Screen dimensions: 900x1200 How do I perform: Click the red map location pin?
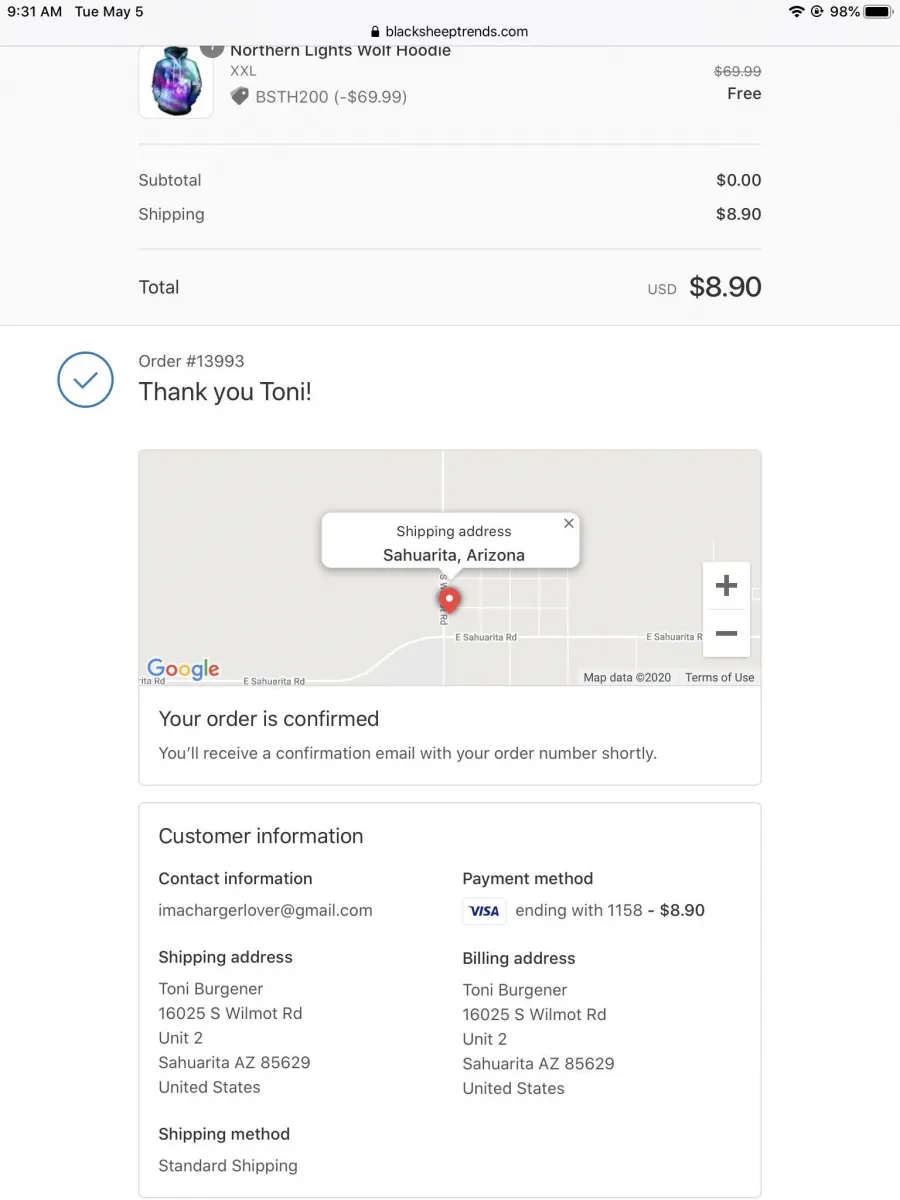(x=449, y=600)
